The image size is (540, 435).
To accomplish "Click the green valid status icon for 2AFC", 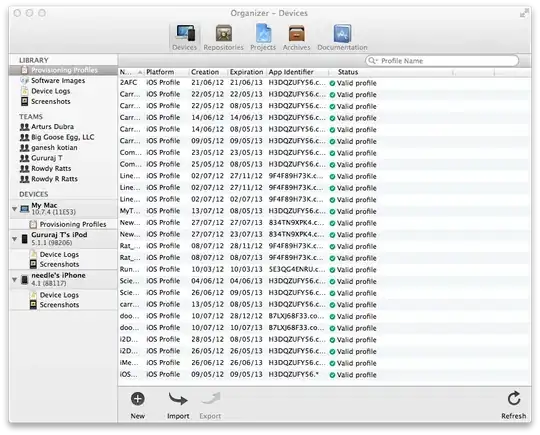I will tap(332, 83).
